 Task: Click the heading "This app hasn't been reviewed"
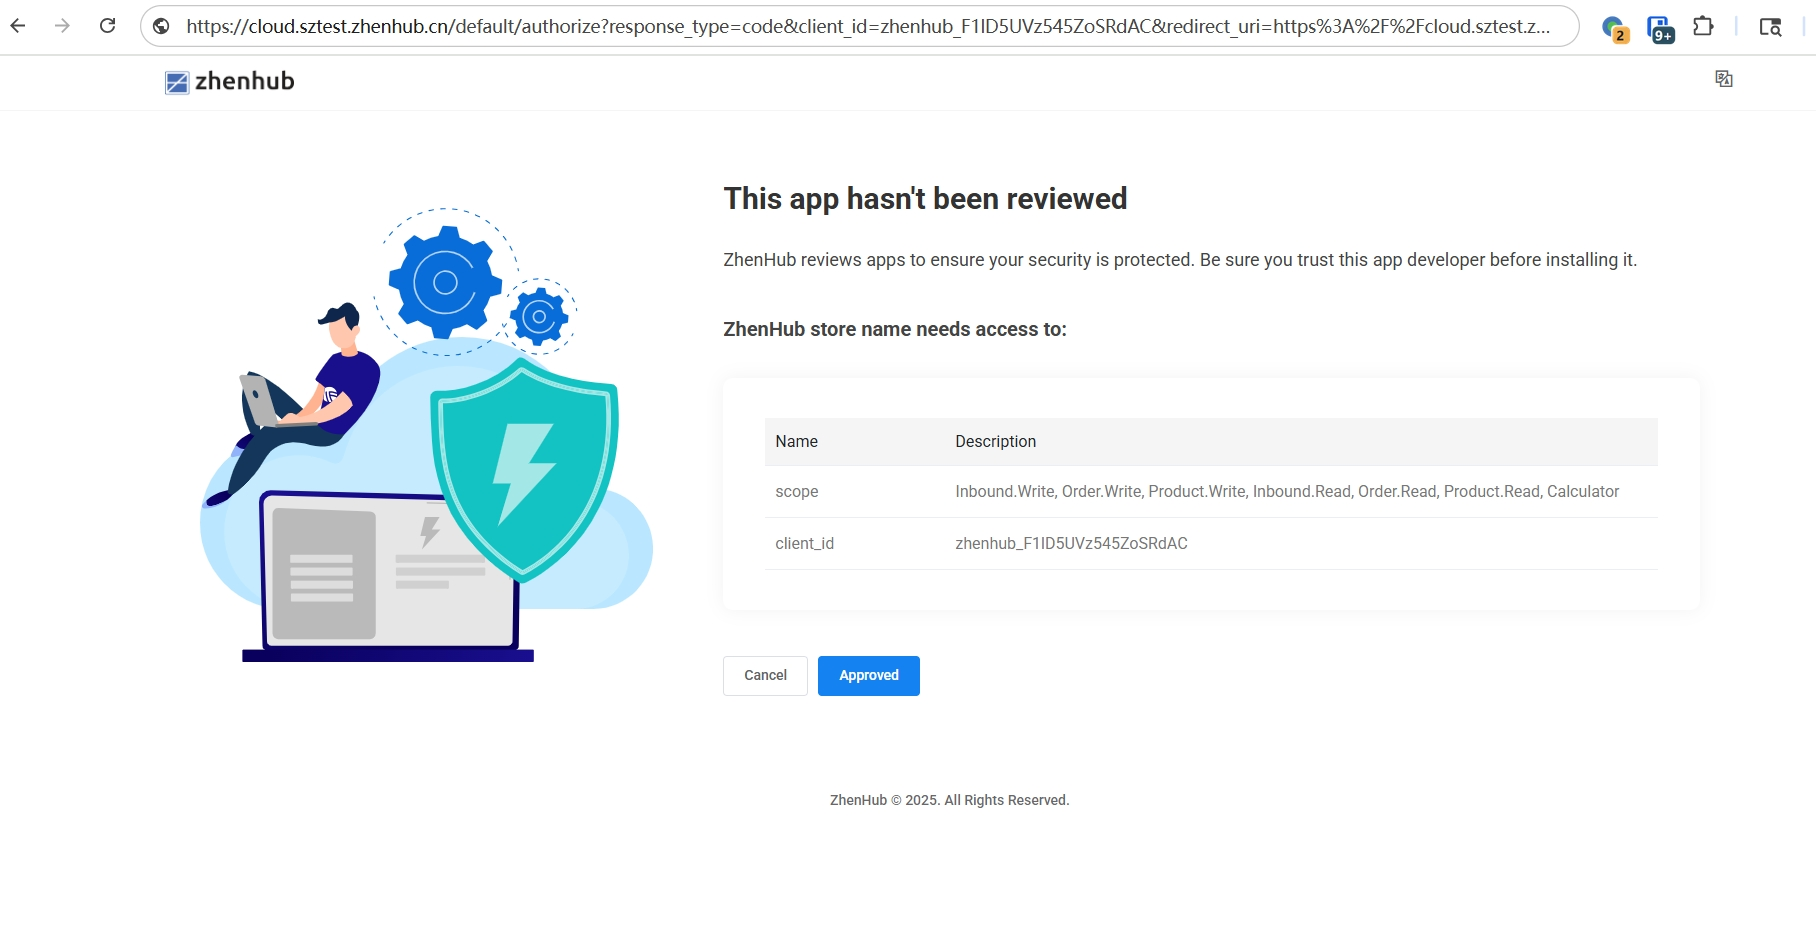tap(924, 199)
